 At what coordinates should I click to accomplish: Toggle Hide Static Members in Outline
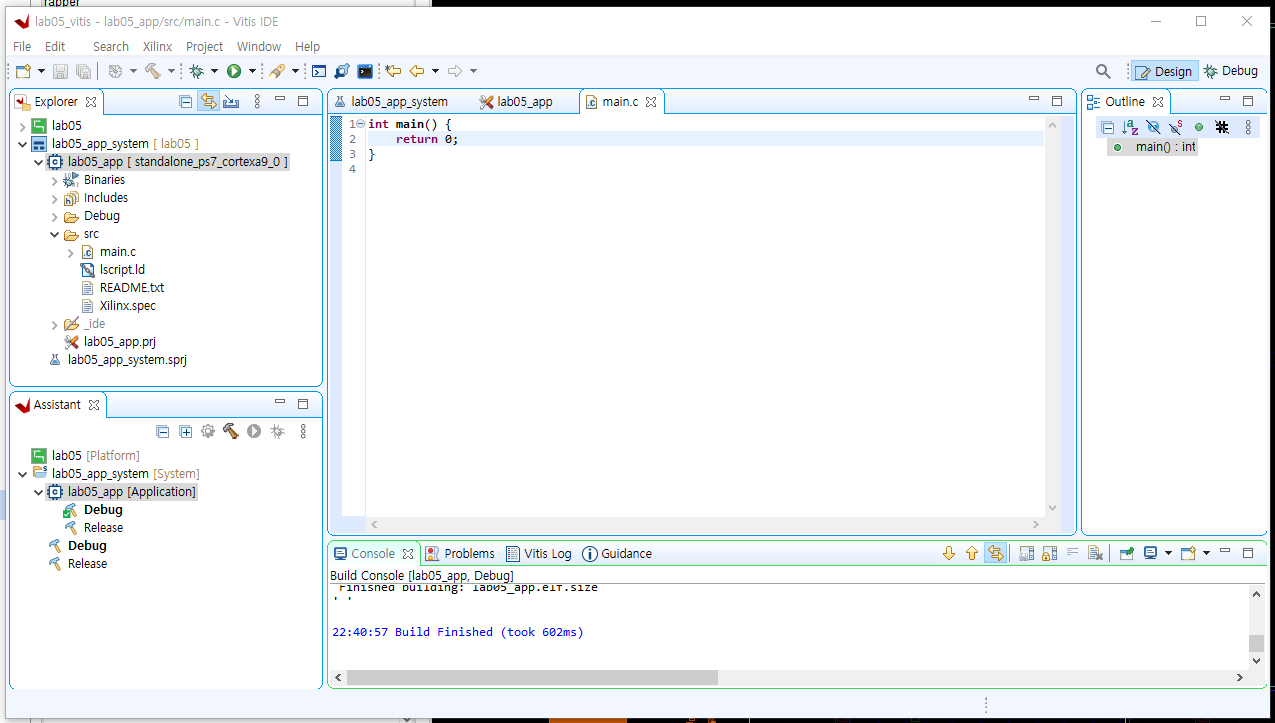pyautogui.click(x=1176, y=127)
